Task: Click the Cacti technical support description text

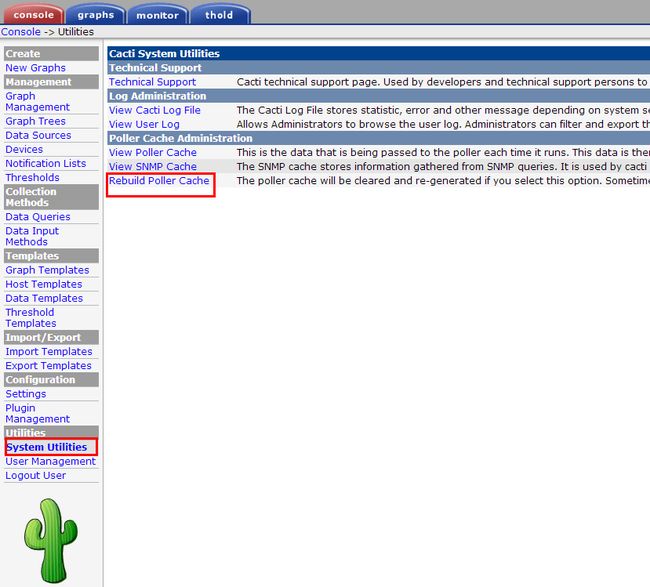Action: [443, 82]
